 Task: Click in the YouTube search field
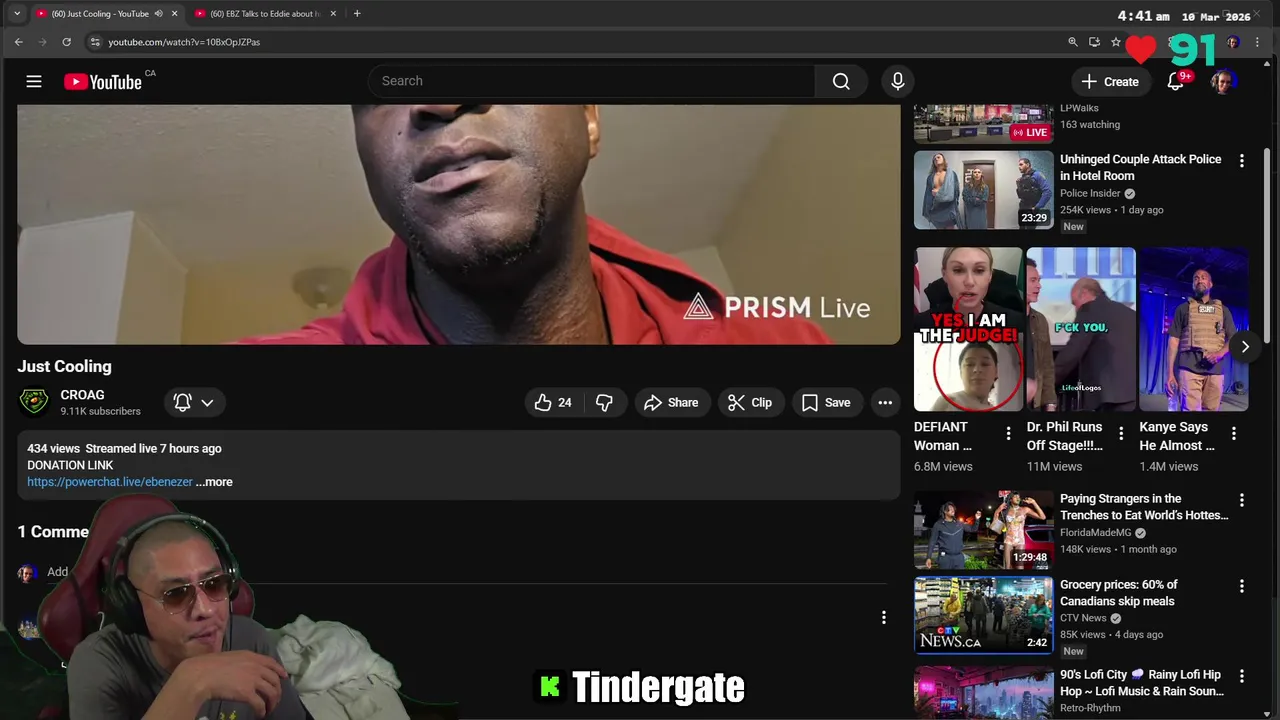point(592,81)
